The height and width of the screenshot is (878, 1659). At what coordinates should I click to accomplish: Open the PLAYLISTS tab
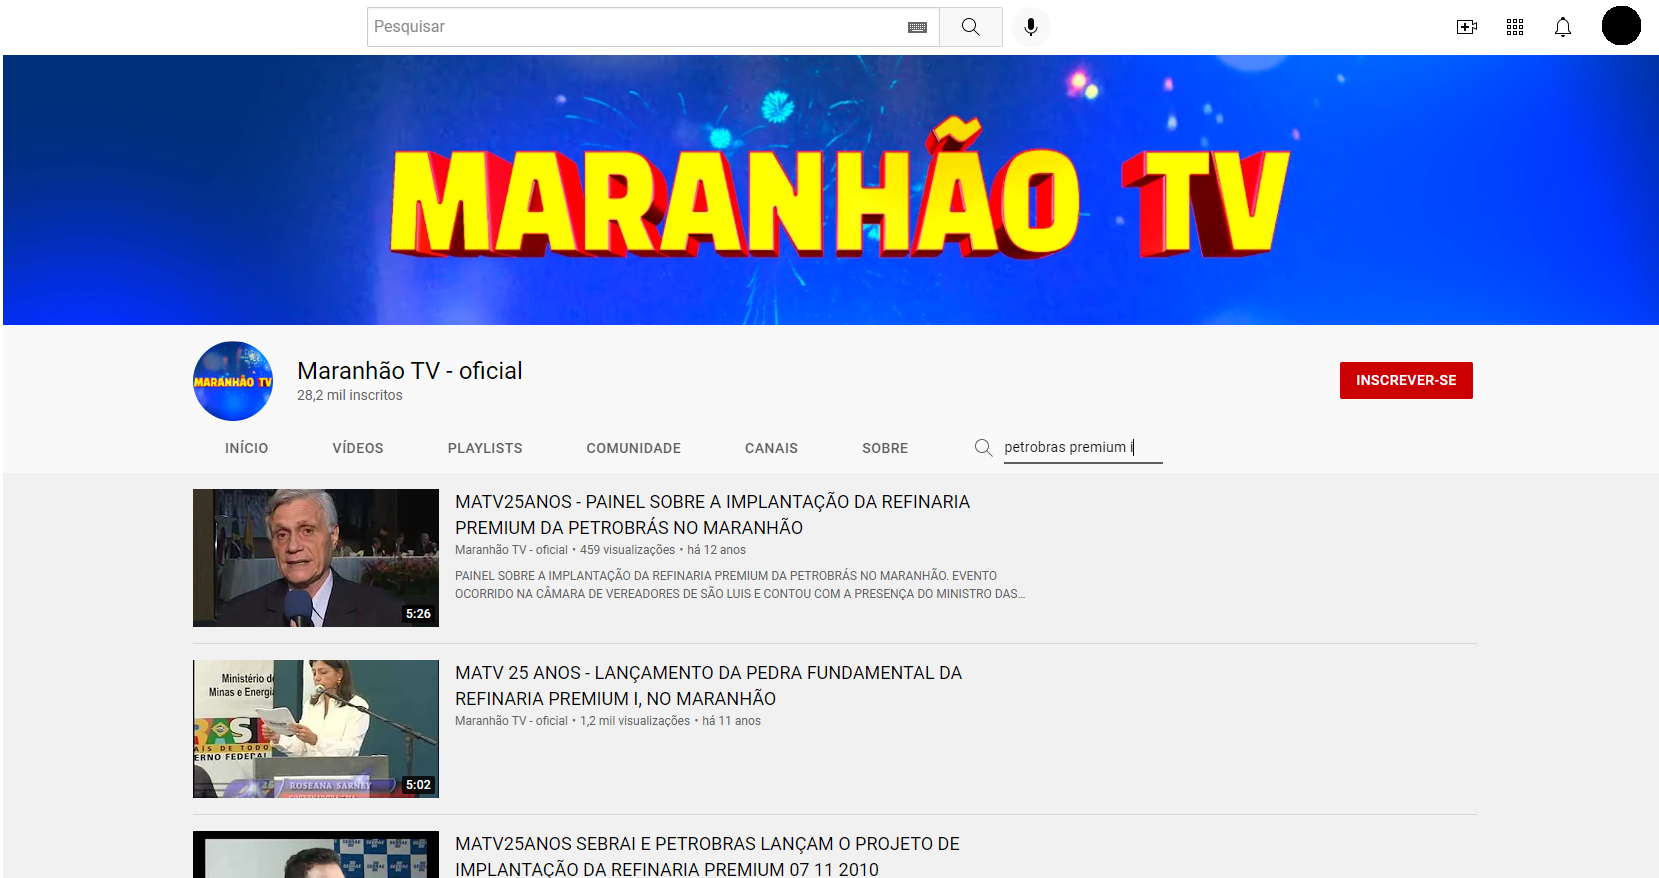pyautogui.click(x=485, y=448)
